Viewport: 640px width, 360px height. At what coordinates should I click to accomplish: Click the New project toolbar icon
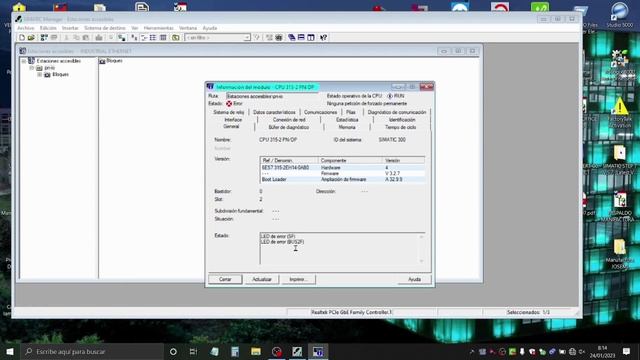click(x=22, y=38)
